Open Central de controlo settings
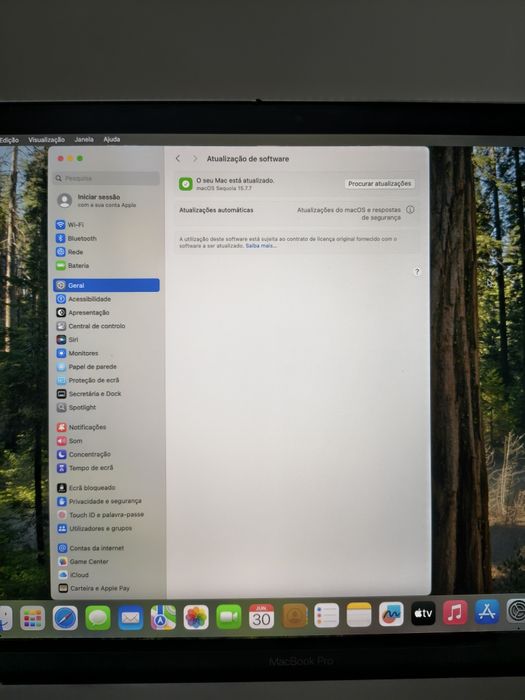 106,326
